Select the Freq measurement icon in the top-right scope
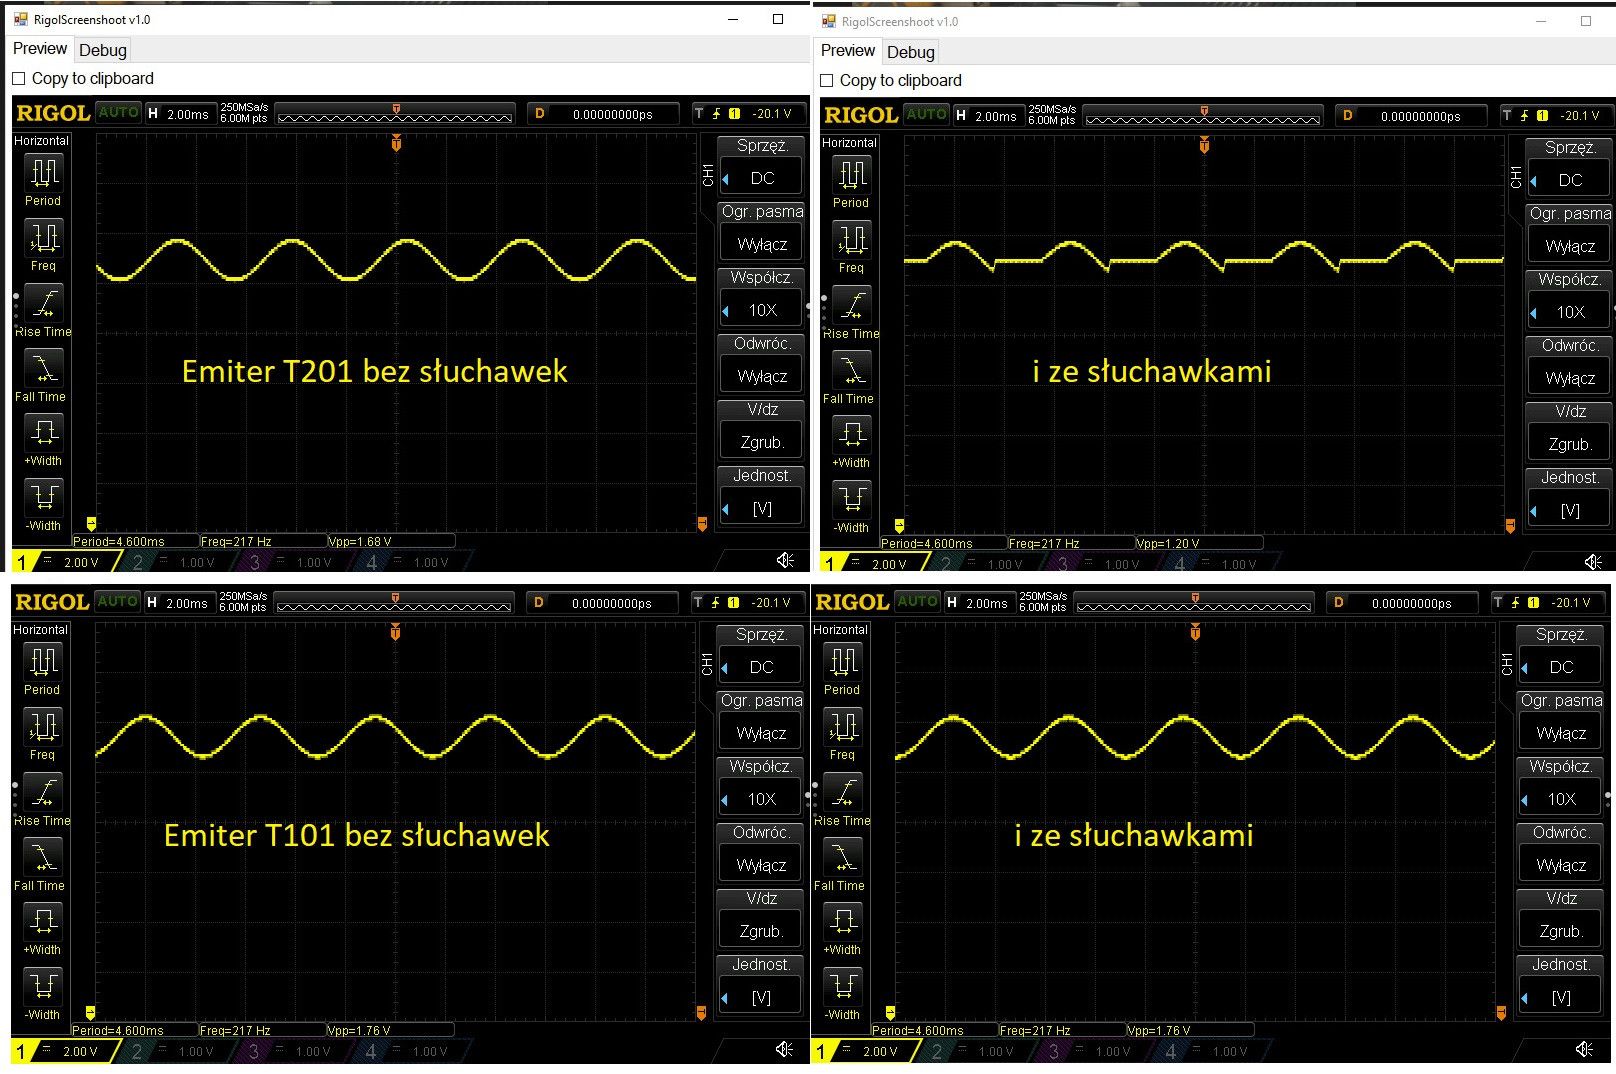The height and width of the screenshot is (1074, 1616). [851, 240]
